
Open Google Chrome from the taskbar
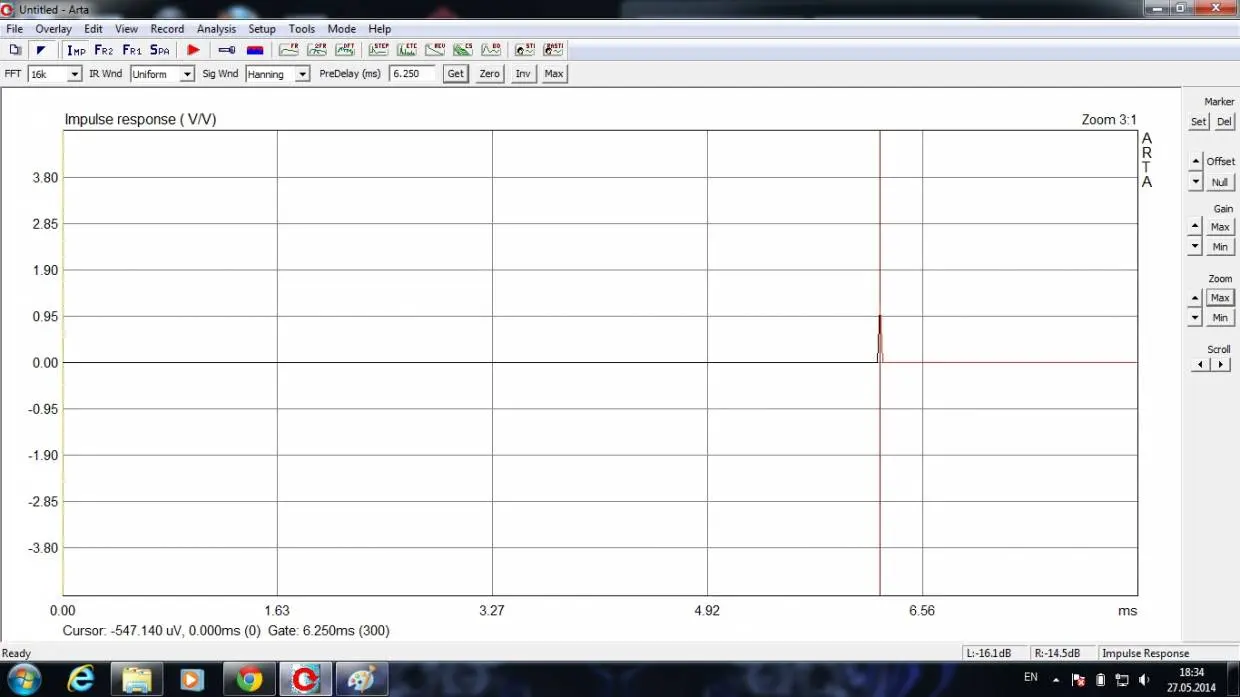pyautogui.click(x=249, y=680)
